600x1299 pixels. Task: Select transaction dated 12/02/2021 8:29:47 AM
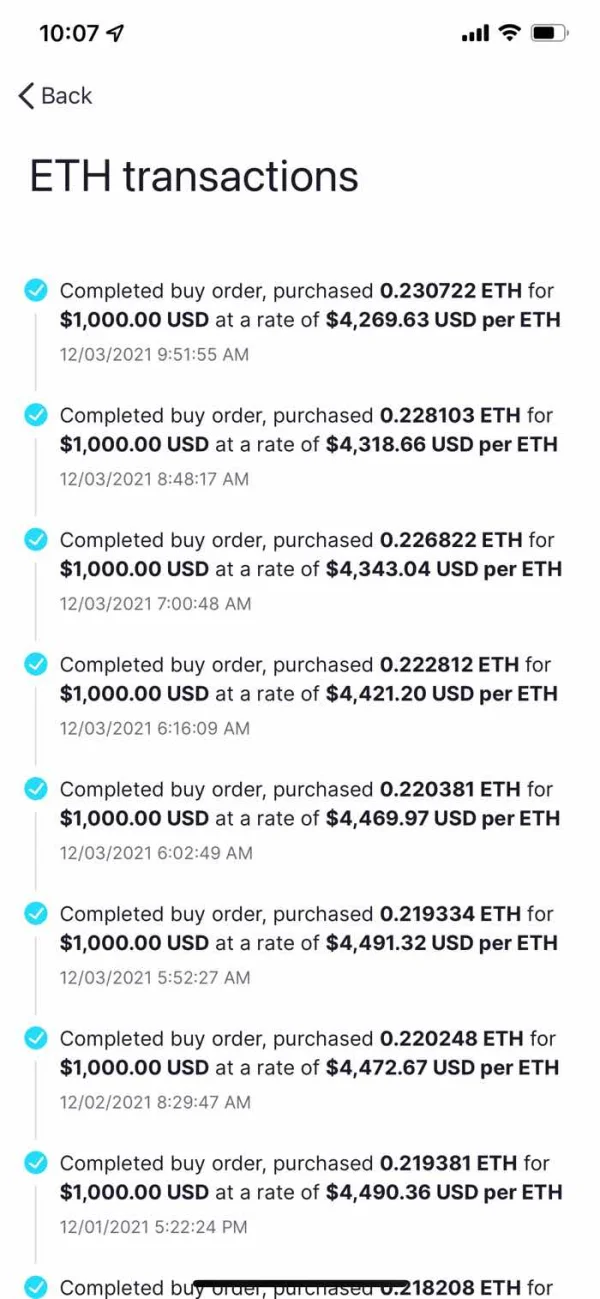[x=155, y=1102]
